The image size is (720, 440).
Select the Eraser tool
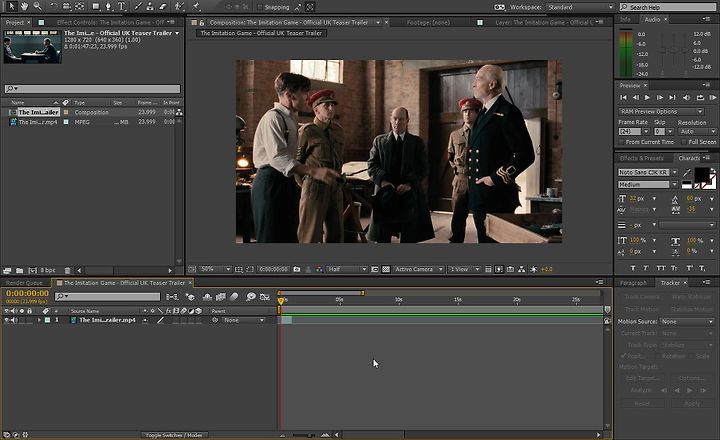click(x=163, y=6)
